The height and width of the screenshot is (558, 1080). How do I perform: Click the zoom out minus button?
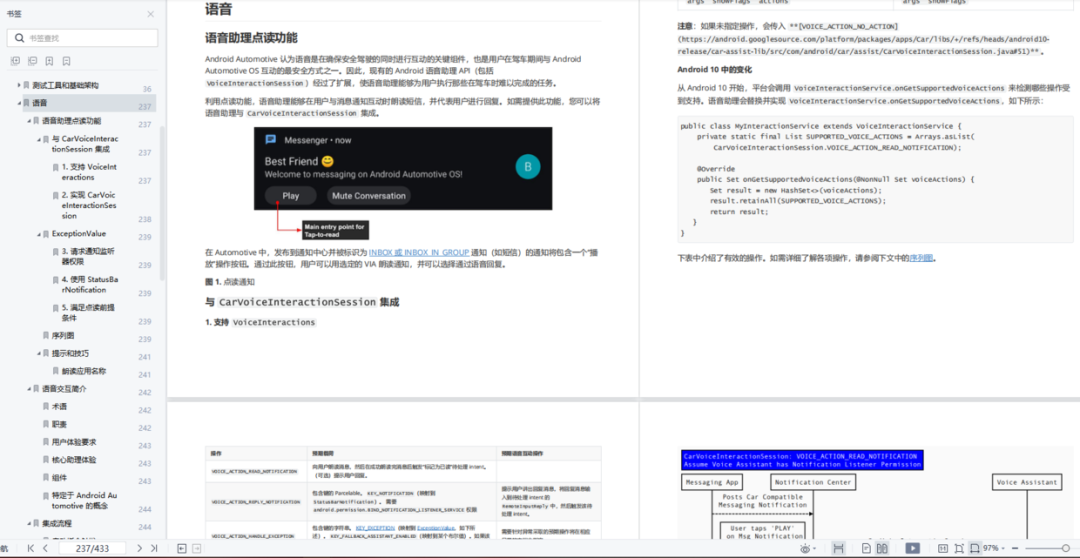click(1017, 548)
